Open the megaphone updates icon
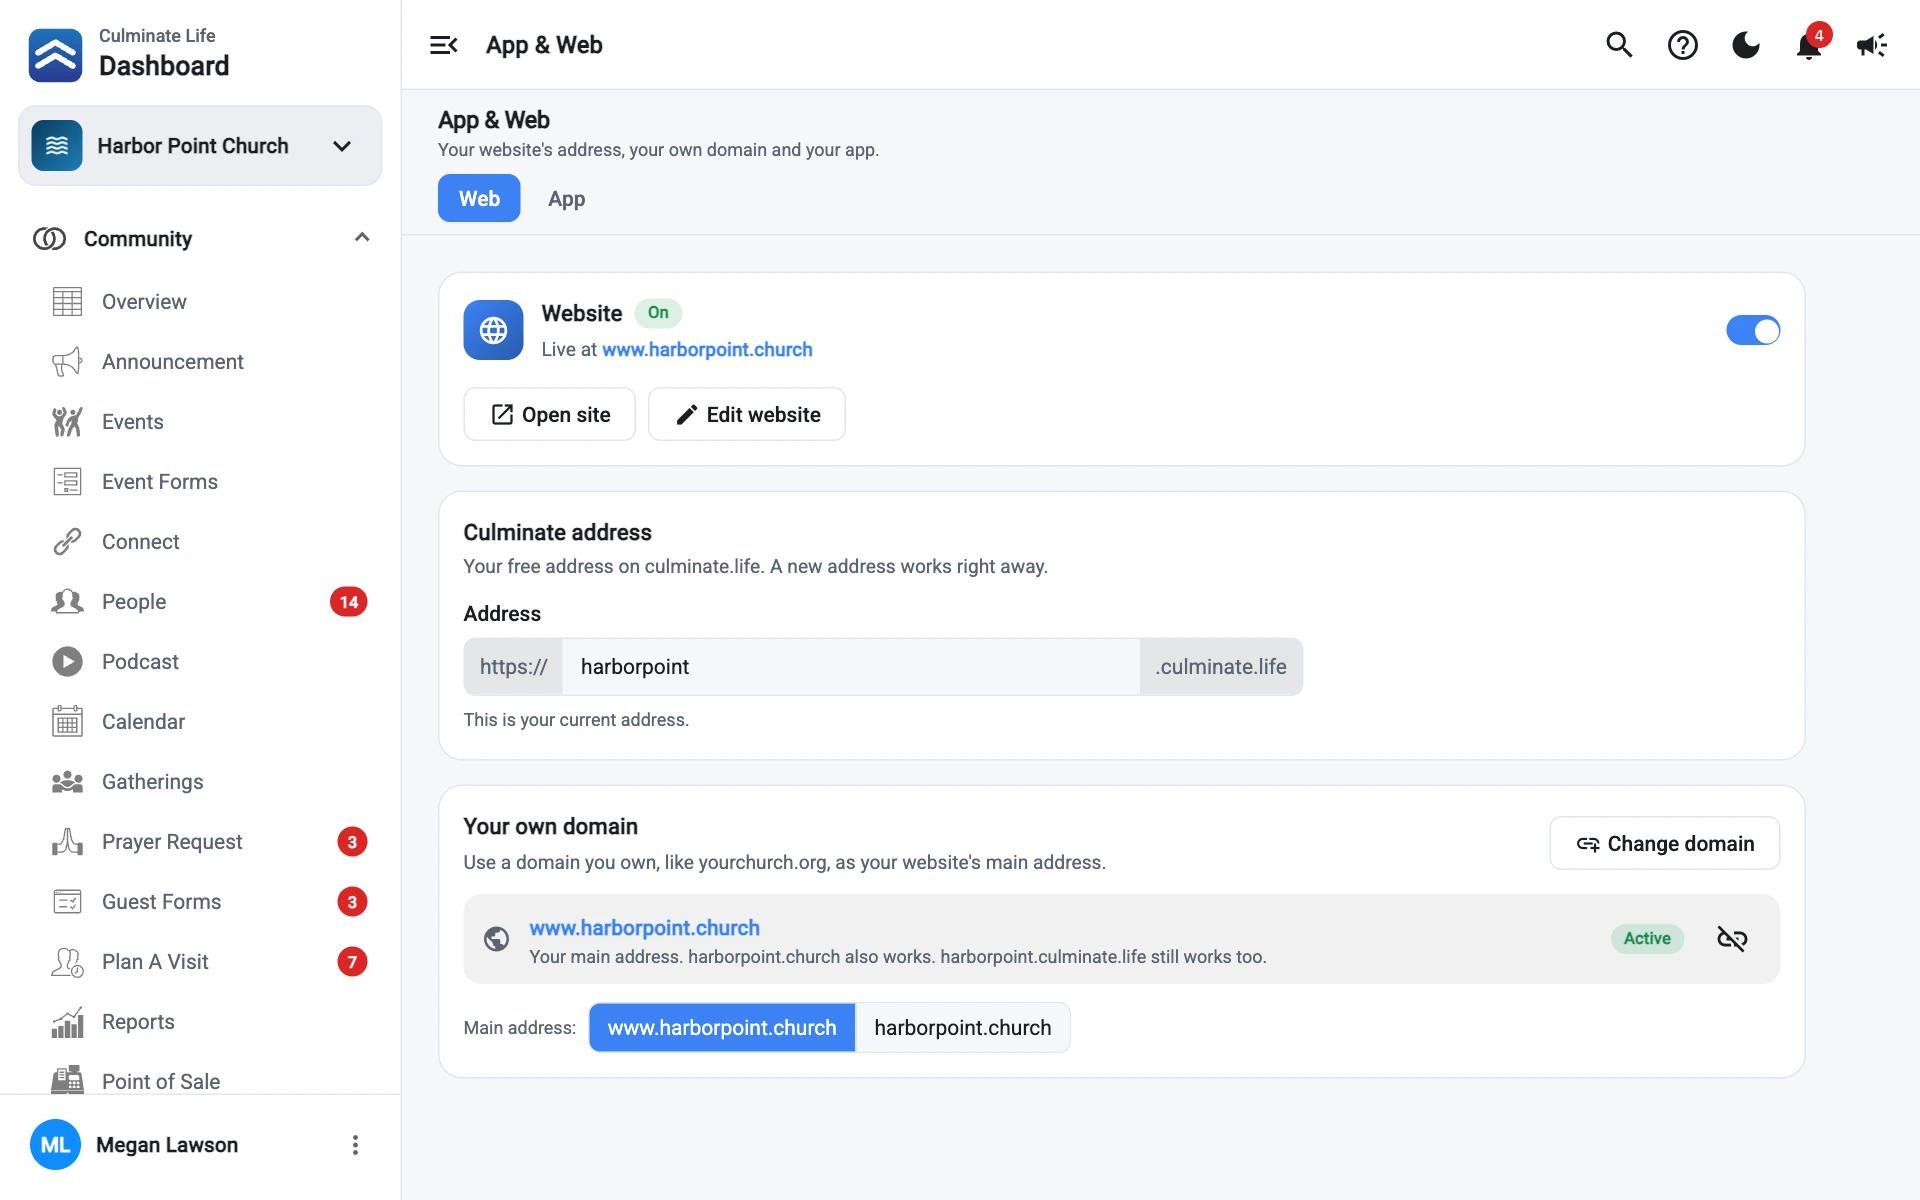 pos(1872,45)
